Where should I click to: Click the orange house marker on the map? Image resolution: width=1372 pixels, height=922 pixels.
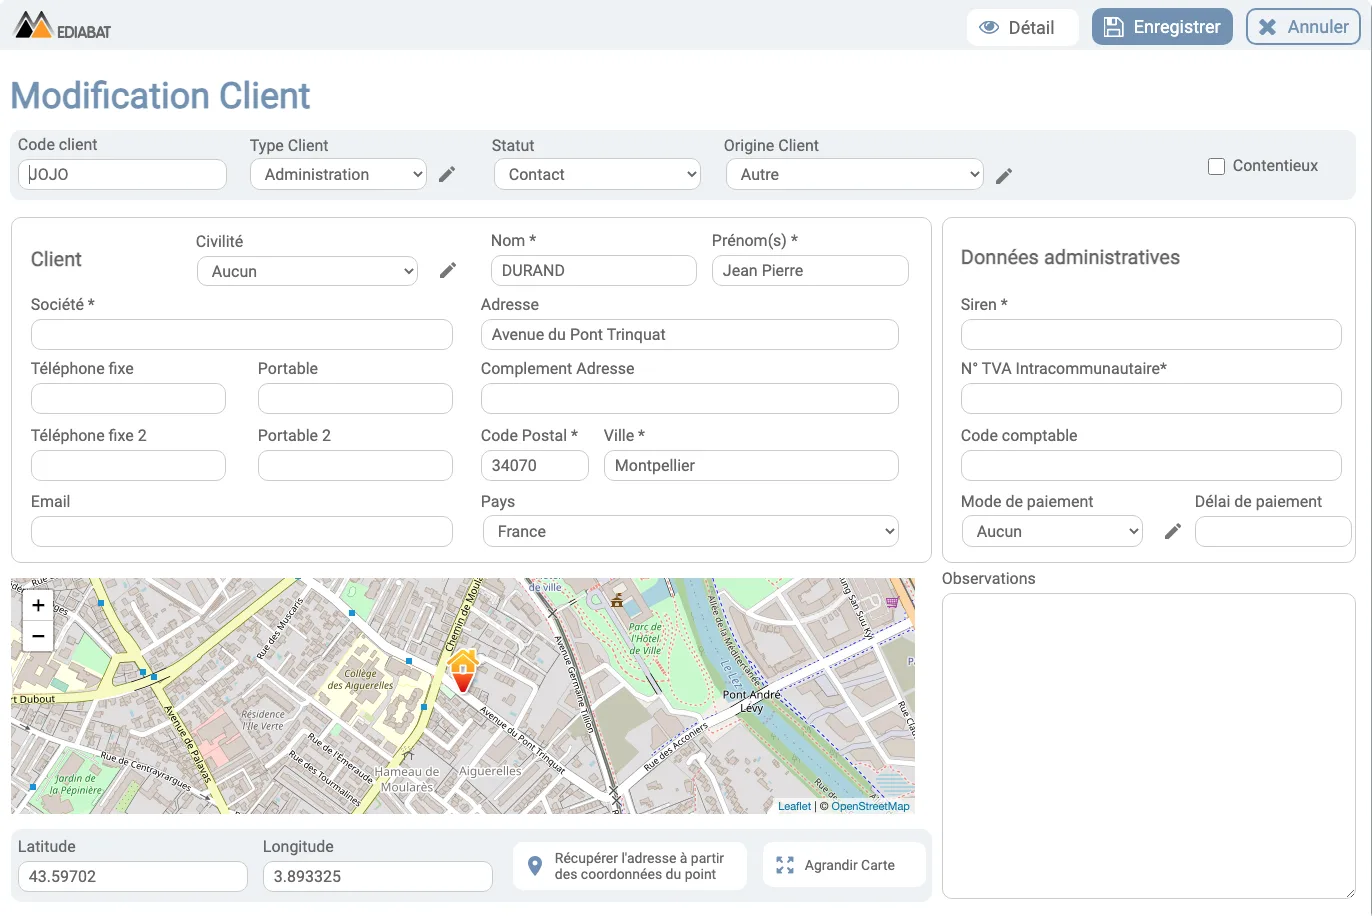tap(462, 670)
